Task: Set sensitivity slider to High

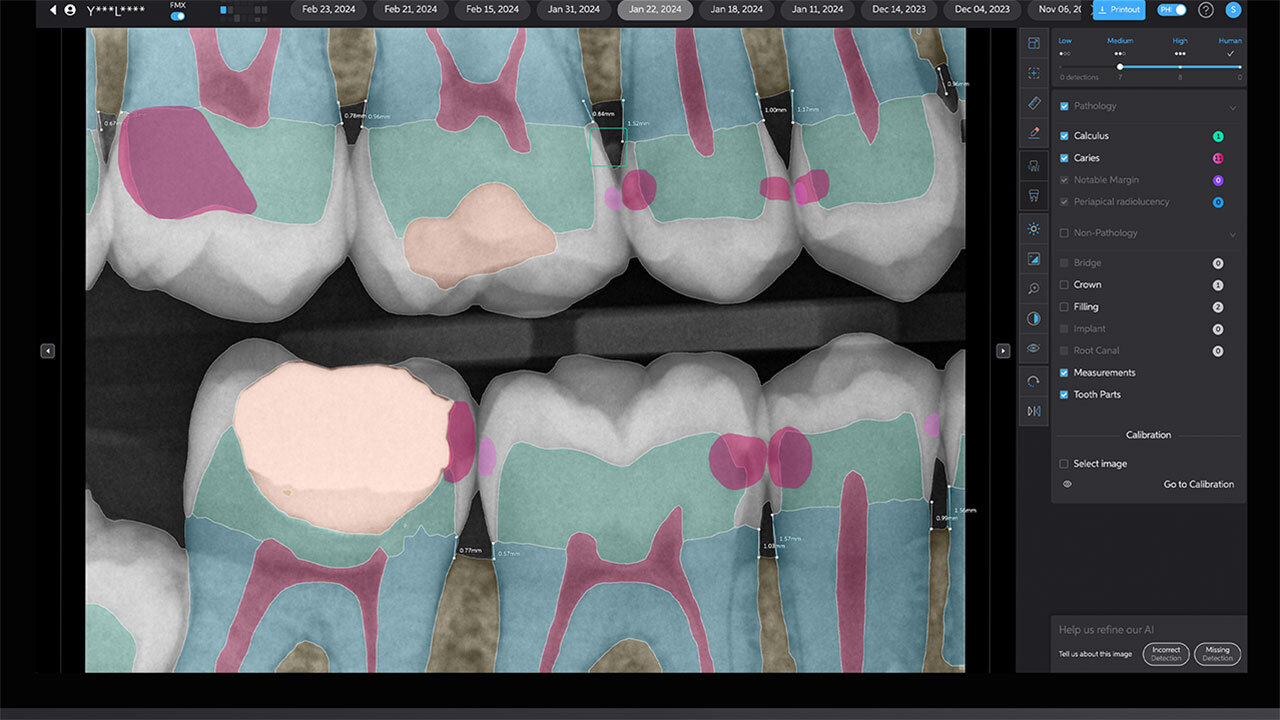Action: point(1180,66)
